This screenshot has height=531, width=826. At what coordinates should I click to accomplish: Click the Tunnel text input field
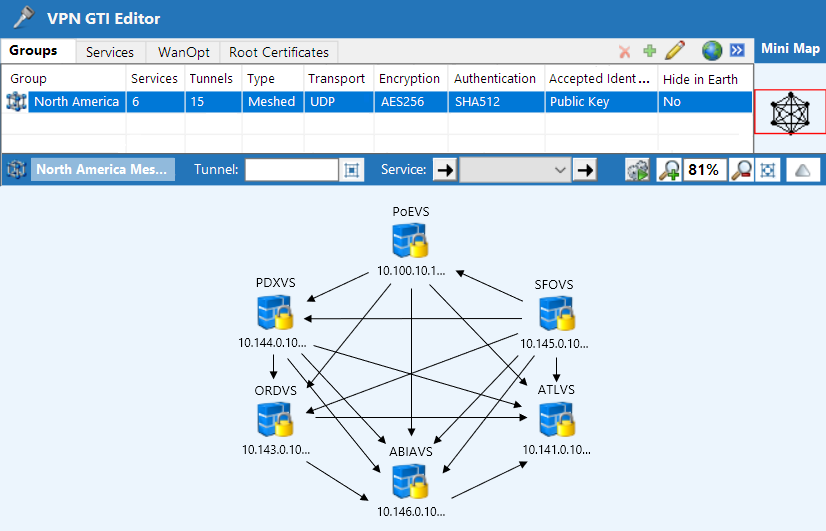pos(291,170)
